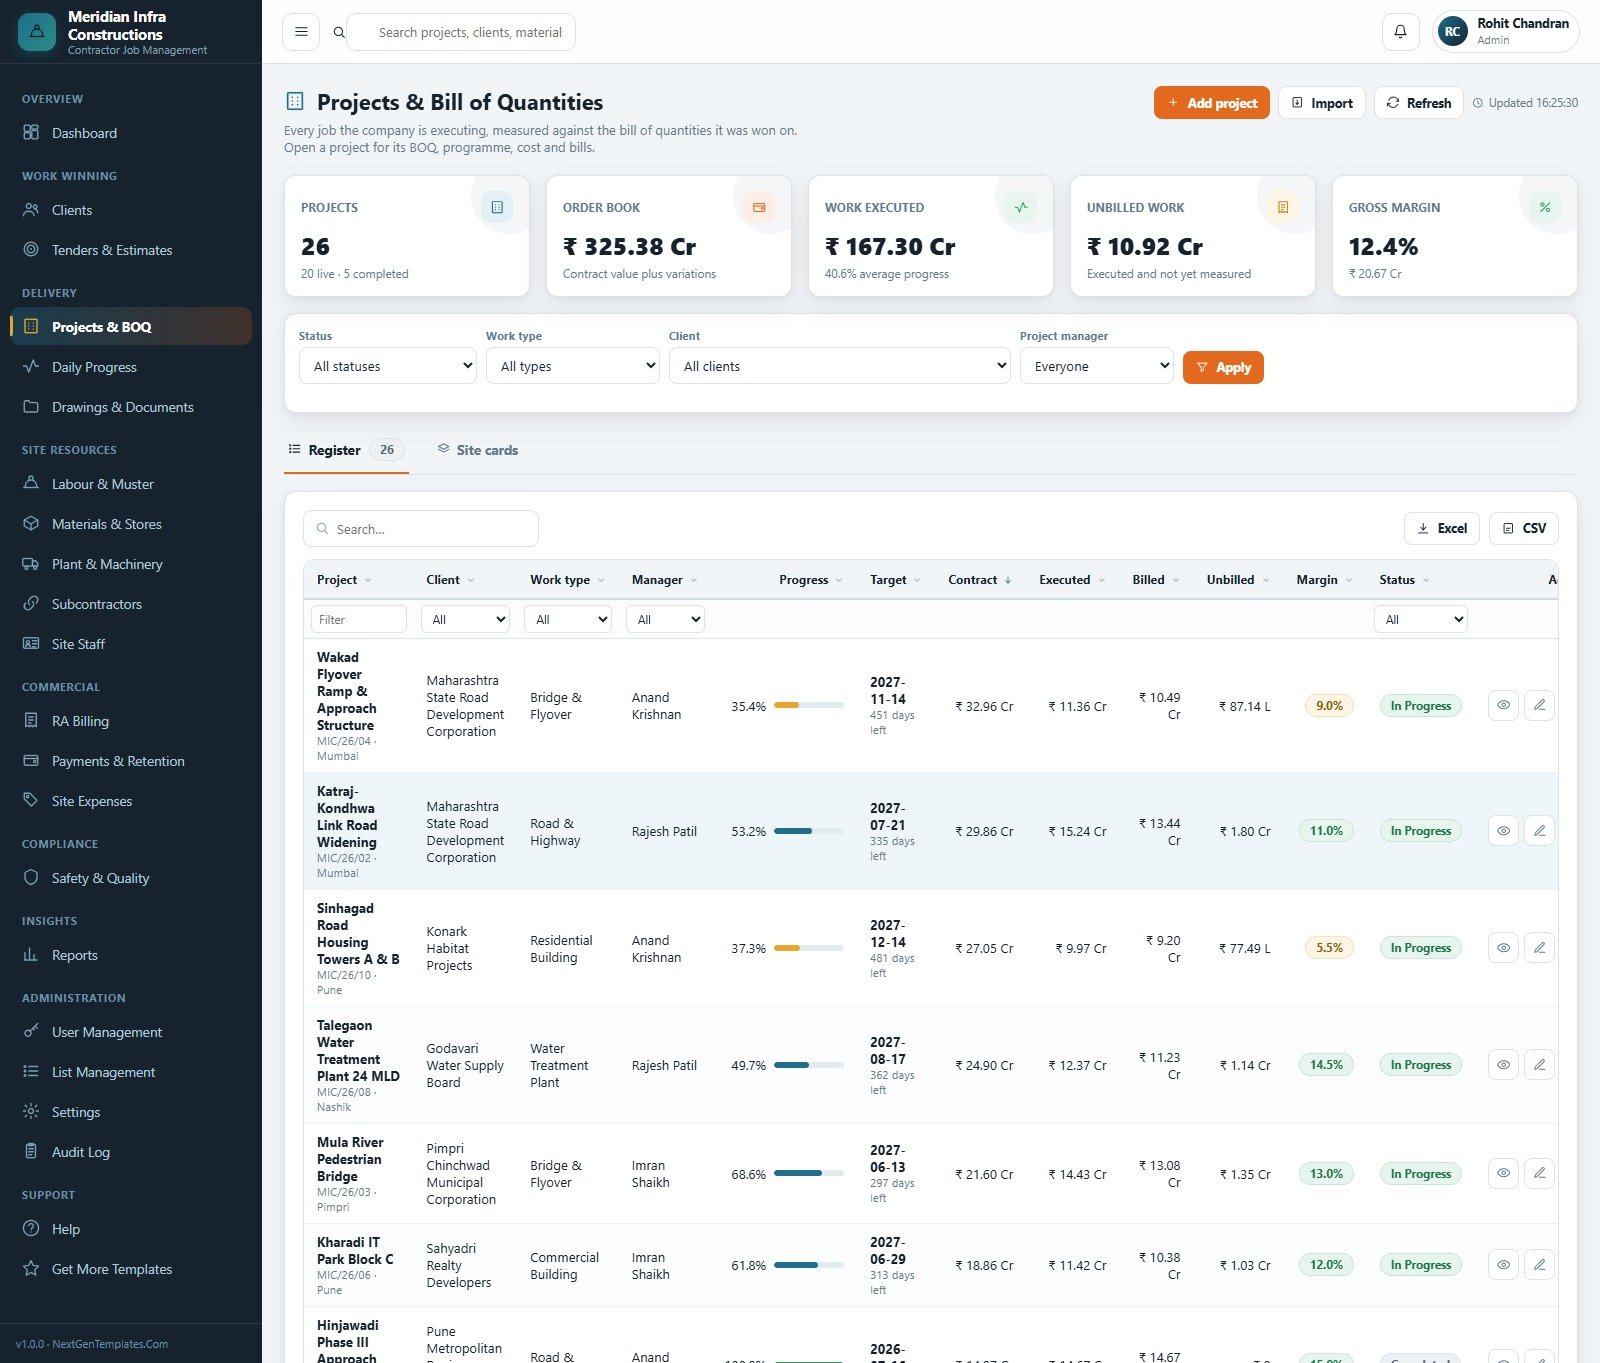Open Audit Log menu item
Image resolution: width=1600 pixels, height=1363 pixels.
click(131, 1152)
